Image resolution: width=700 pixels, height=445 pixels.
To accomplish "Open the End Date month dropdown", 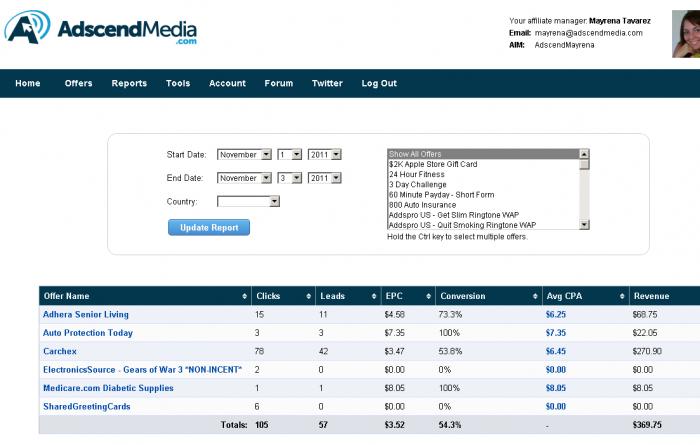I will (244, 178).
